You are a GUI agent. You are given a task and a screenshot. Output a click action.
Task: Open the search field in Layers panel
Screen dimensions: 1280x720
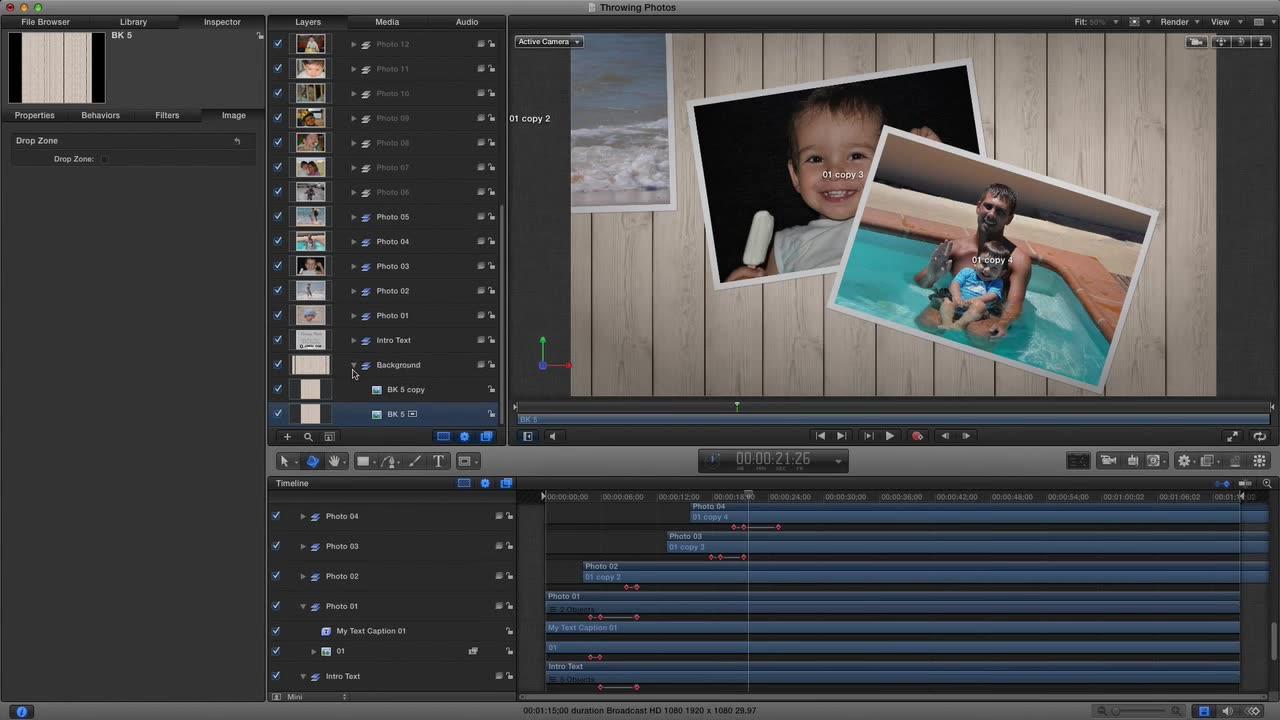coord(308,436)
